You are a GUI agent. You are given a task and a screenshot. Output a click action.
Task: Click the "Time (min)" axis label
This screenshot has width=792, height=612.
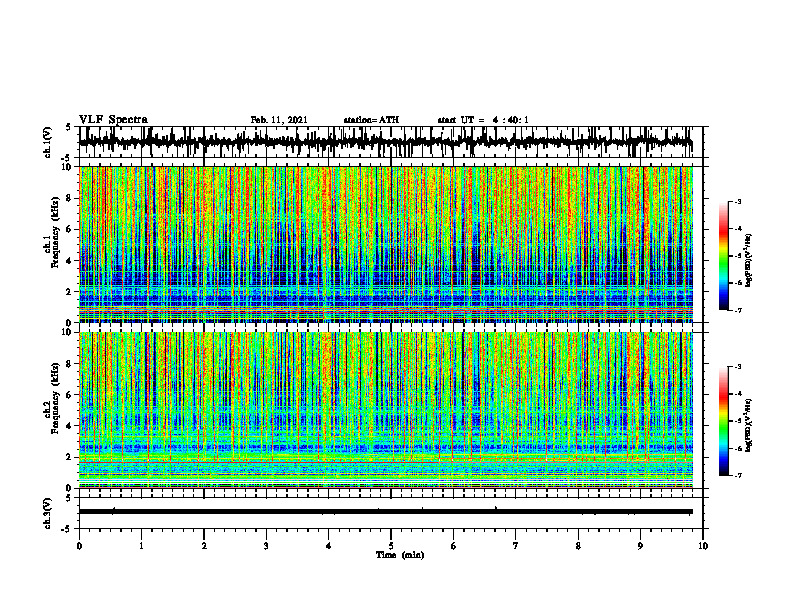click(400, 555)
